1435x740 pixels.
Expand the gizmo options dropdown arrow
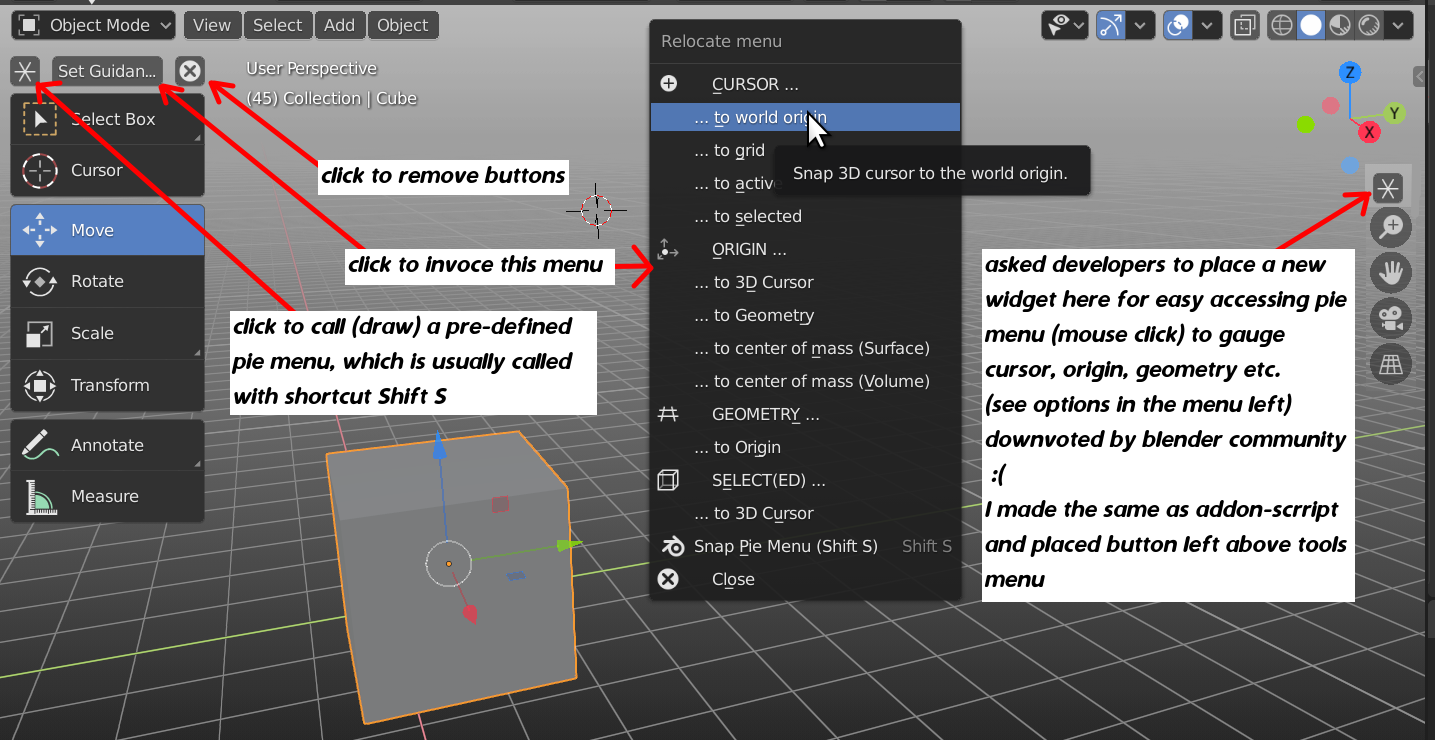coord(1139,25)
